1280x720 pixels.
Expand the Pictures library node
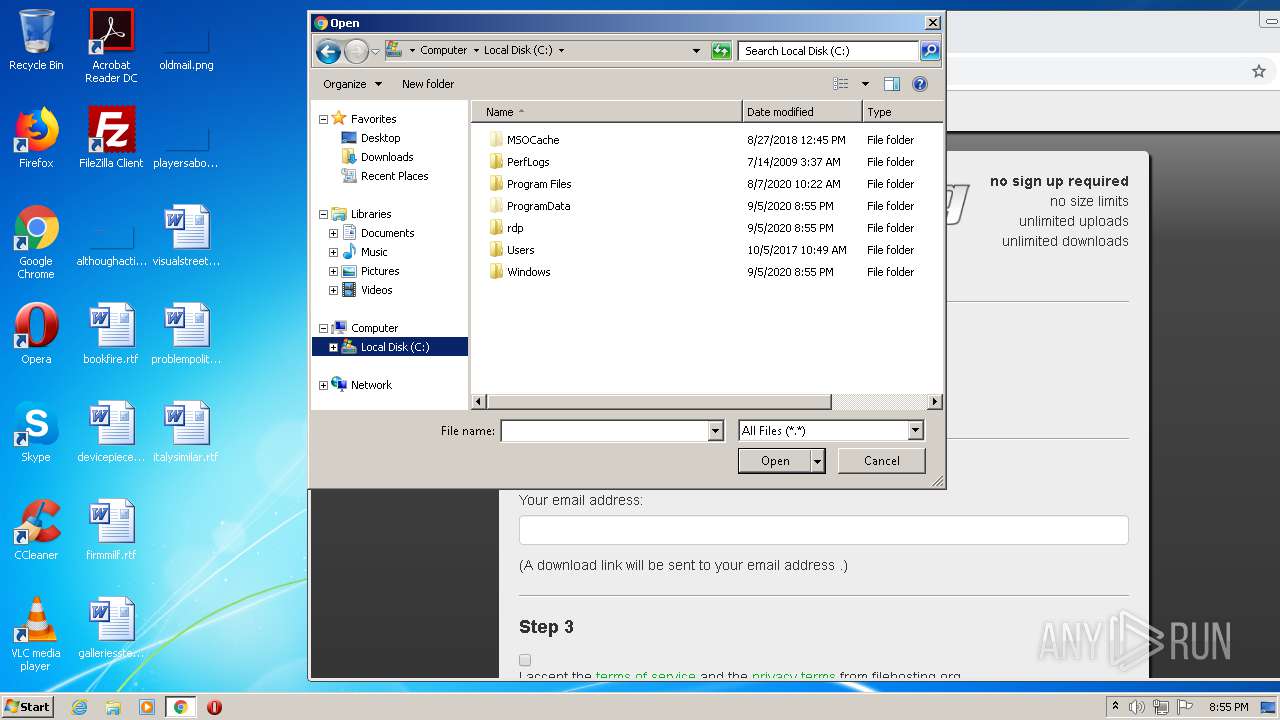click(334, 271)
